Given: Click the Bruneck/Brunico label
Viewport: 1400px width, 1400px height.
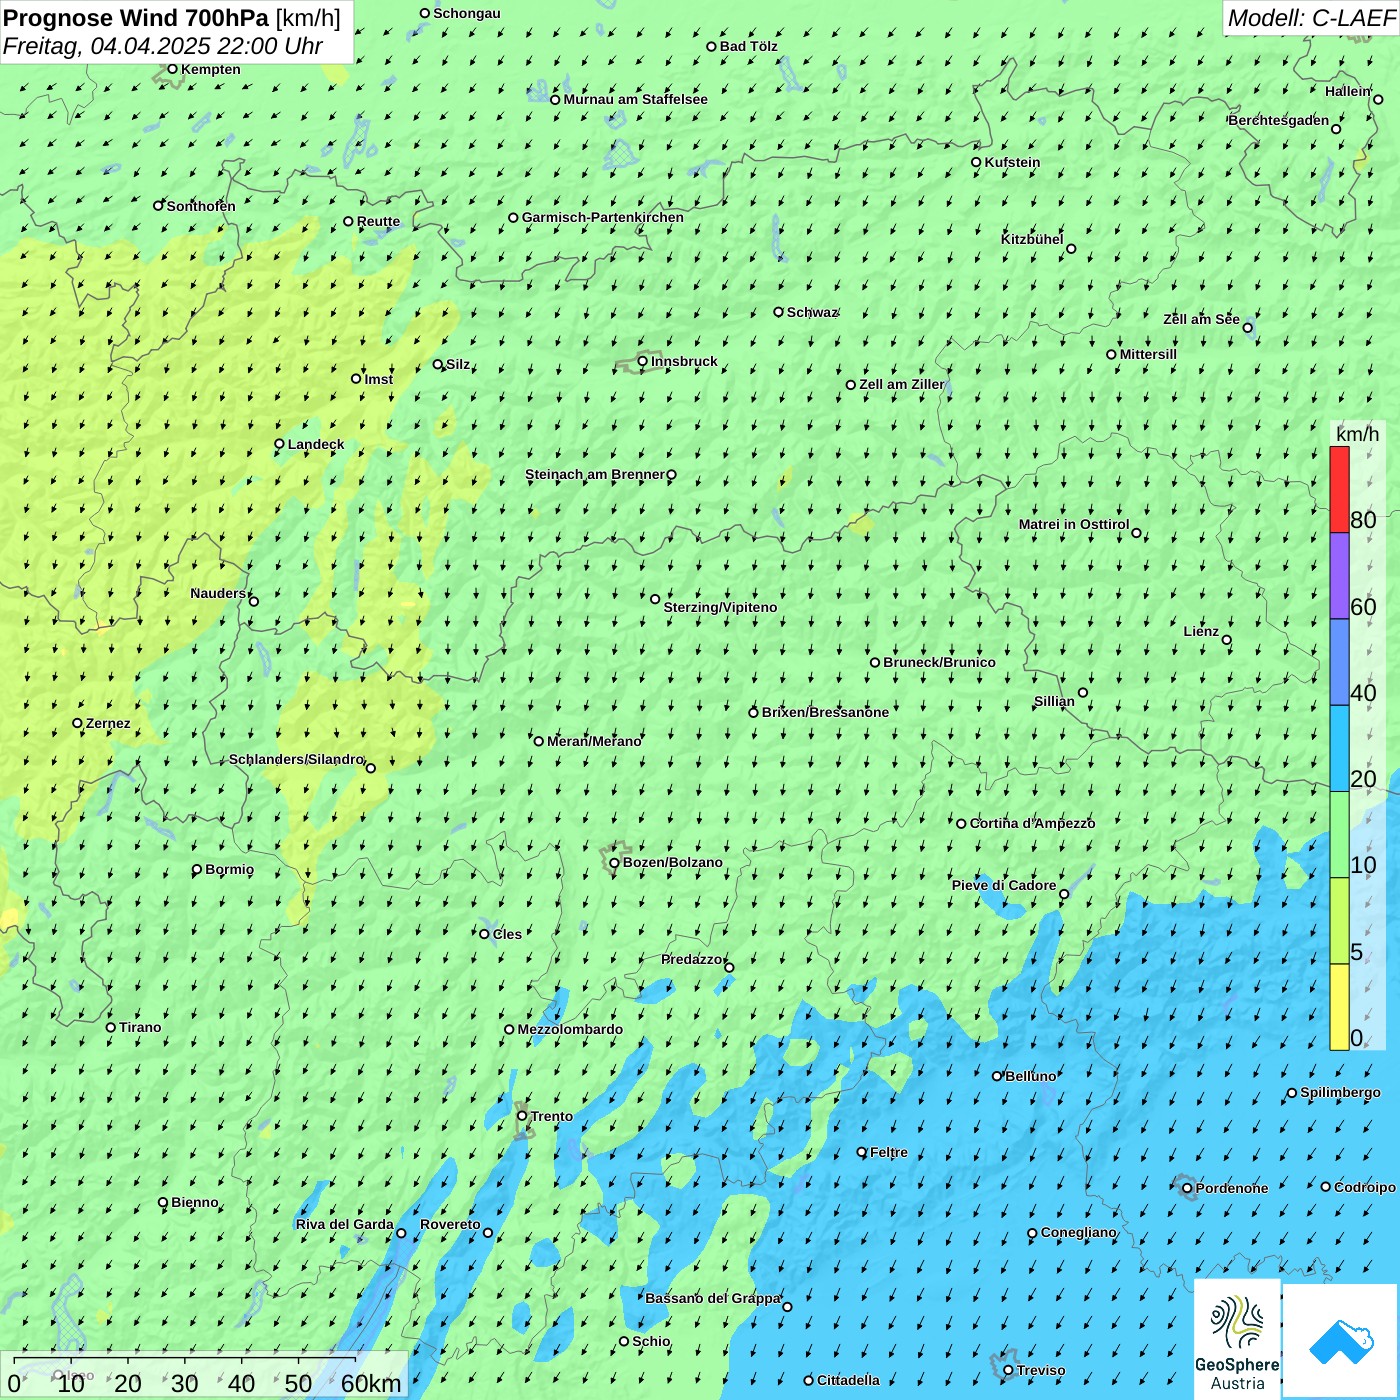Looking at the screenshot, I should tap(939, 662).
